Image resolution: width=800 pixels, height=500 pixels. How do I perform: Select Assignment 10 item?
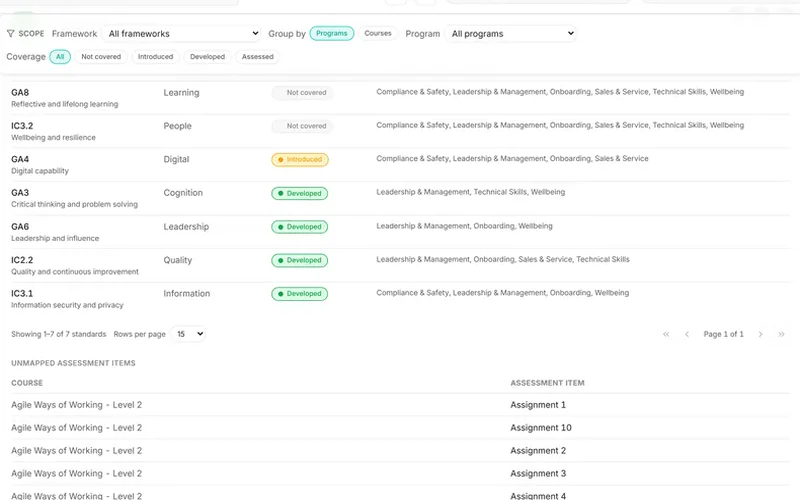coord(541,428)
